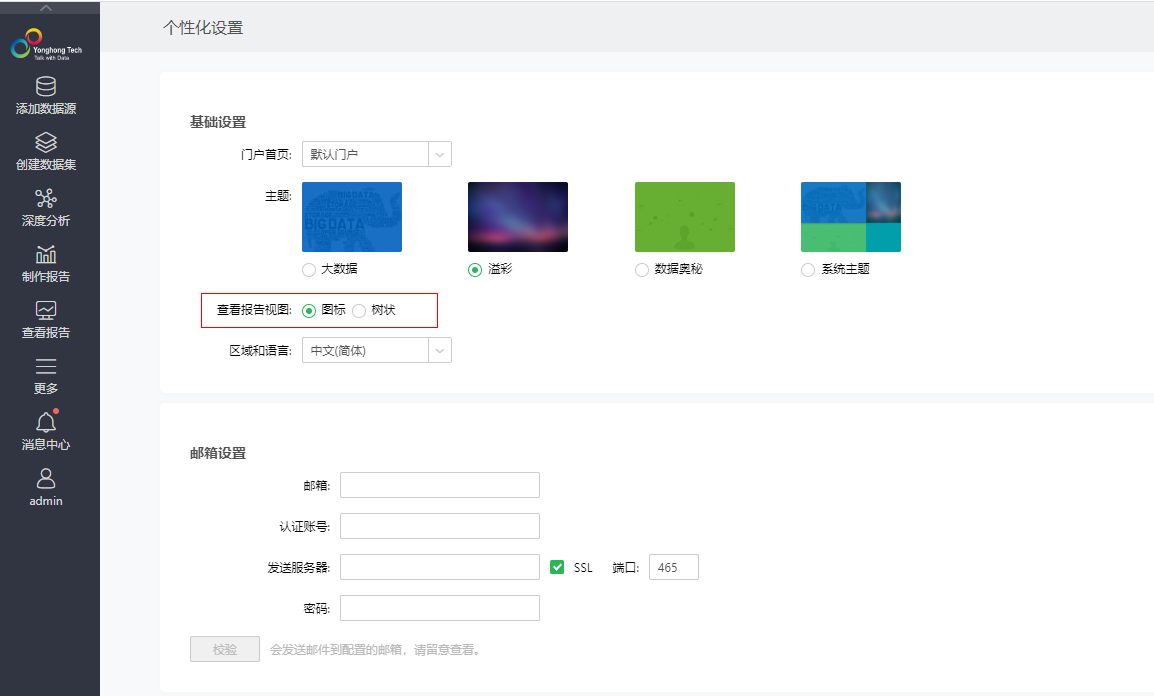The width and height of the screenshot is (1154, 696).
Task: Click admin label in sidebar
Action: [x=46, y=501]
